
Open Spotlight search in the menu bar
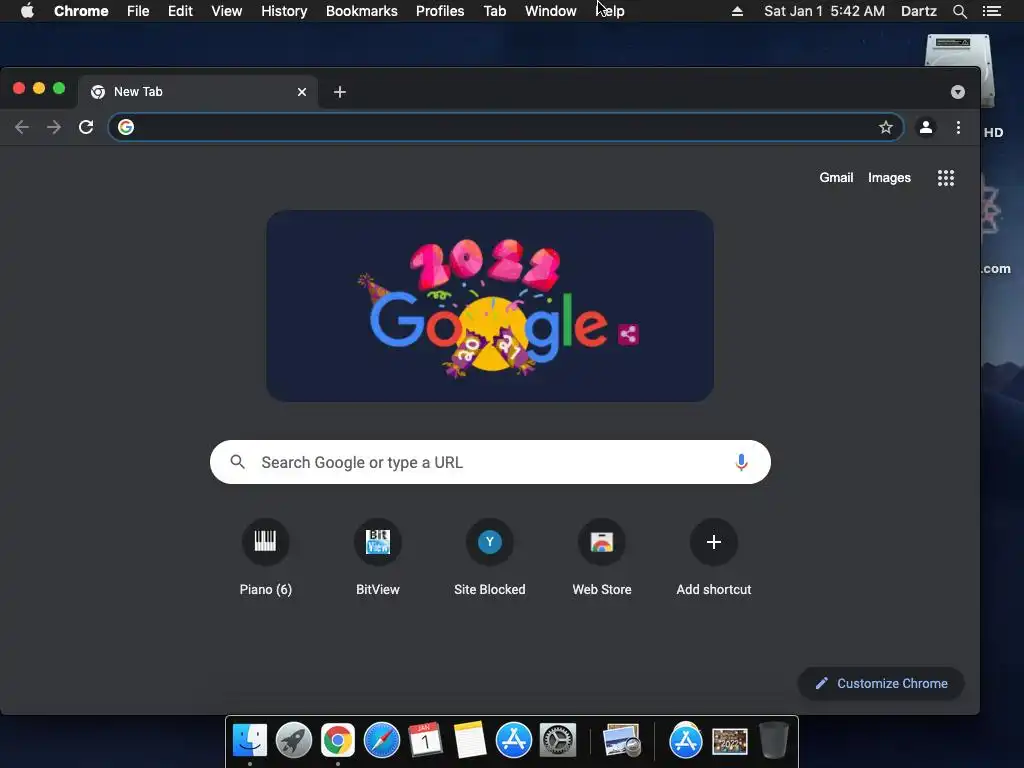(959, 11)
